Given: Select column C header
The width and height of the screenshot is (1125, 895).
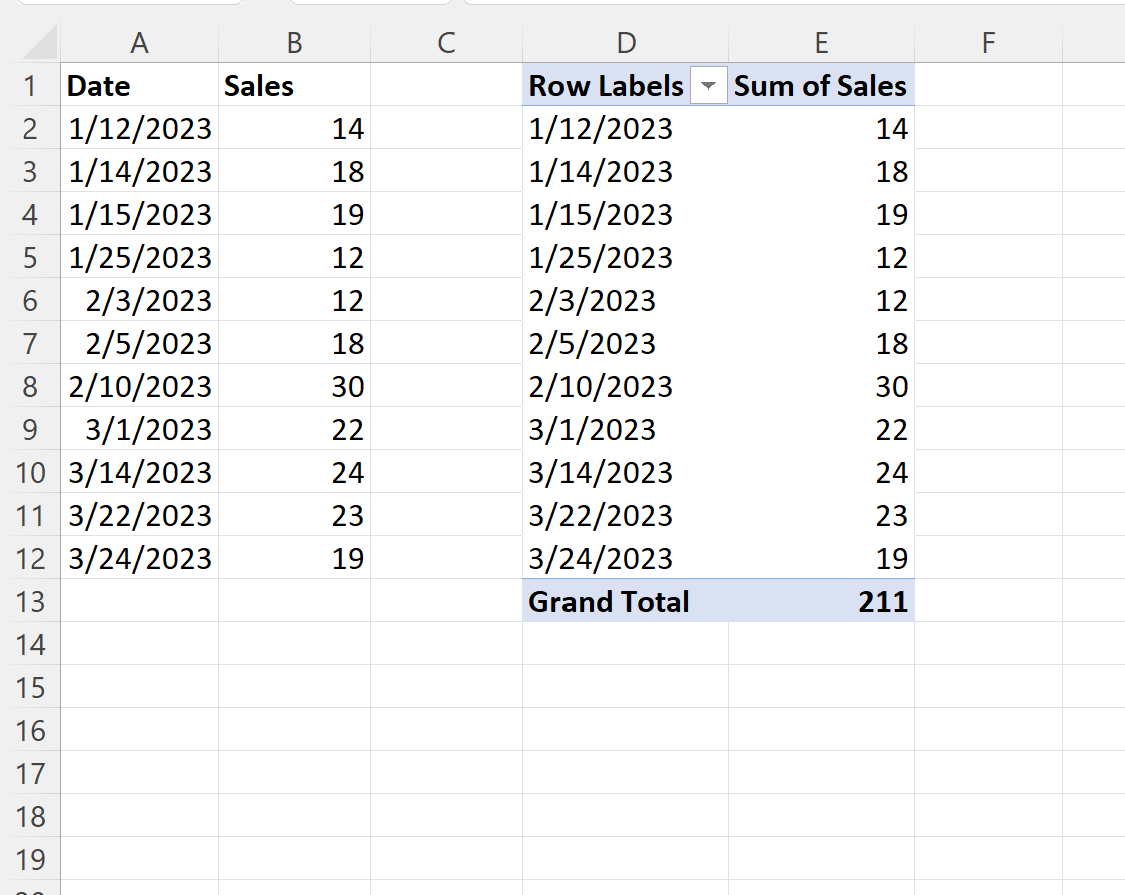Looking at the screenshot, I should (446, 43).
